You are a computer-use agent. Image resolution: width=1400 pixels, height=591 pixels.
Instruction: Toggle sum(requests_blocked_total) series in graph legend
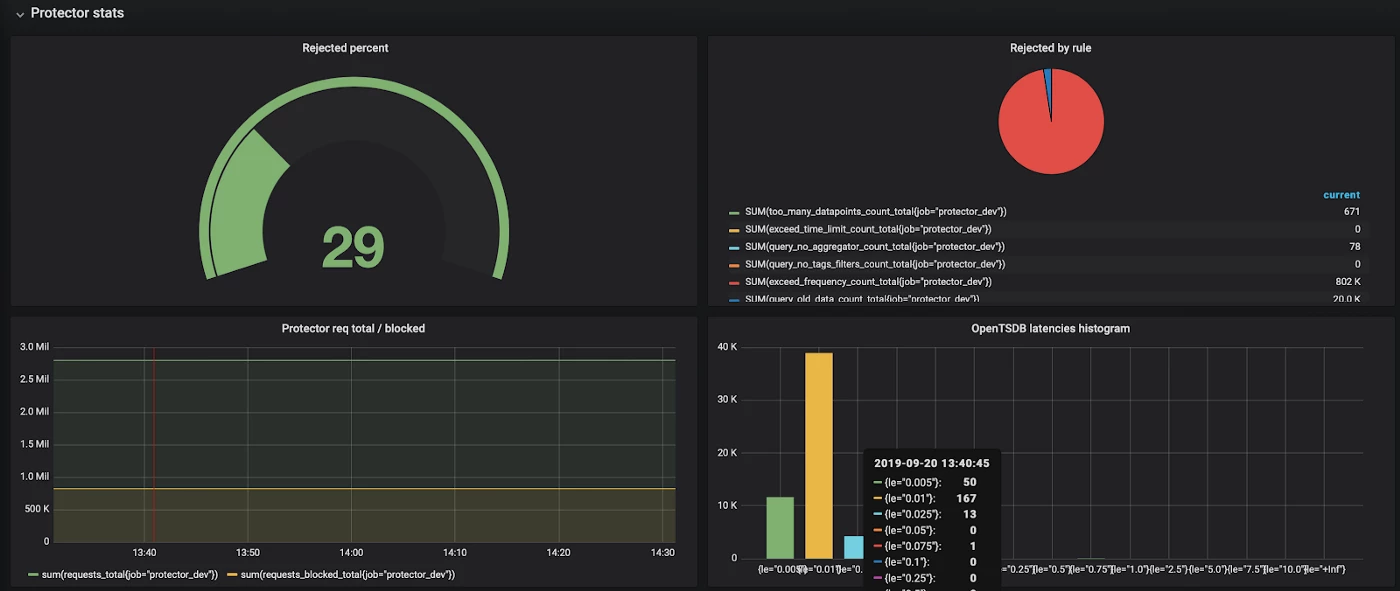[x=347, y=574]
